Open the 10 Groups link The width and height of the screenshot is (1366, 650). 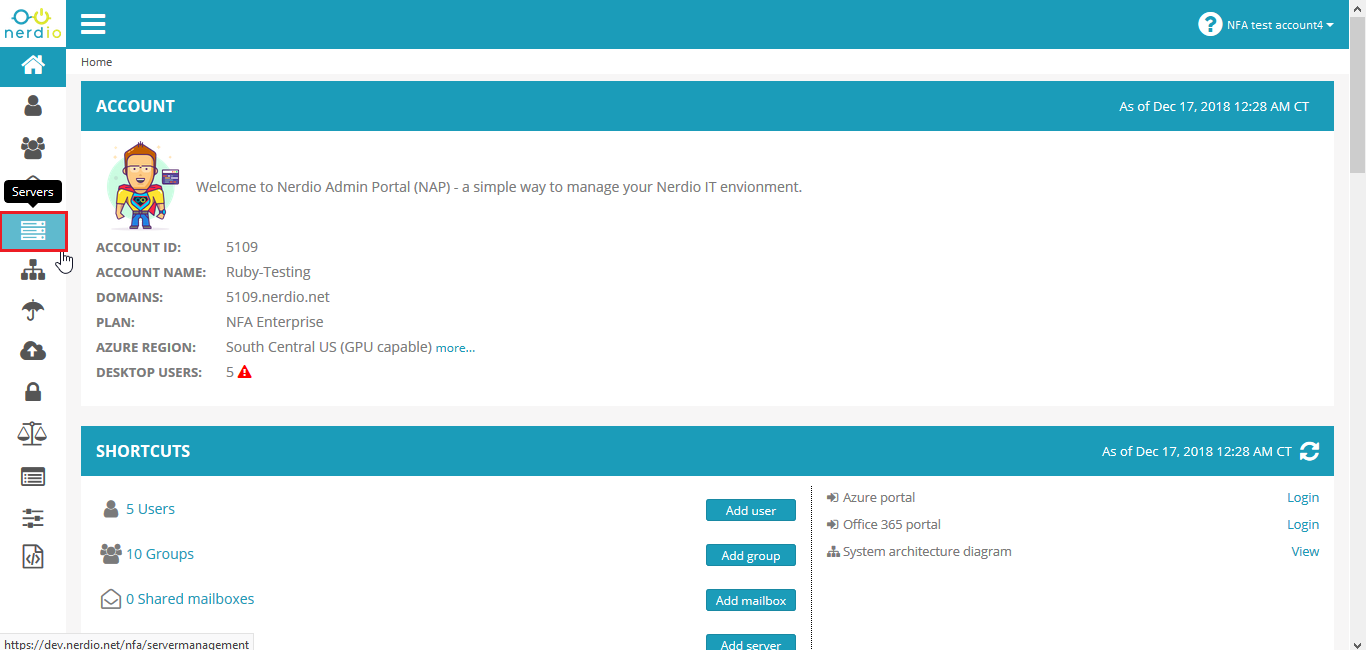click(160, 554)
